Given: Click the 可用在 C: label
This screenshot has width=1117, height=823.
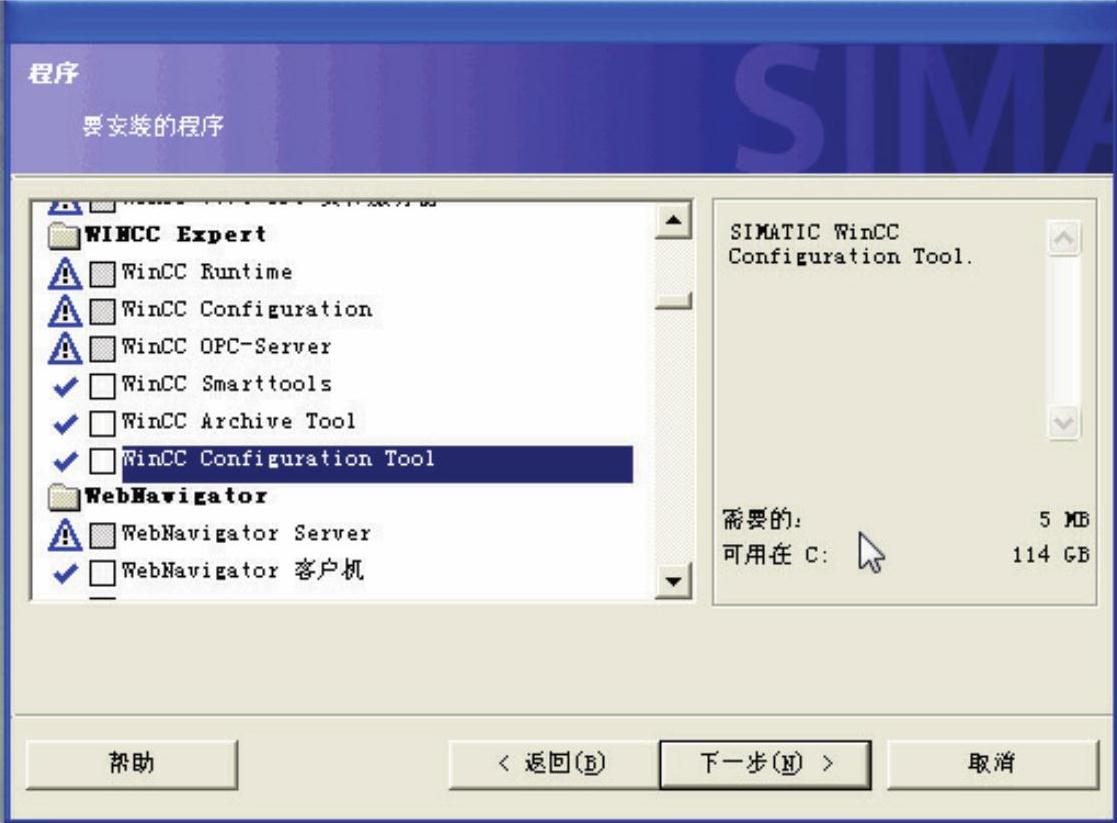Looking at the screenshot, I should tap(776, 554).
